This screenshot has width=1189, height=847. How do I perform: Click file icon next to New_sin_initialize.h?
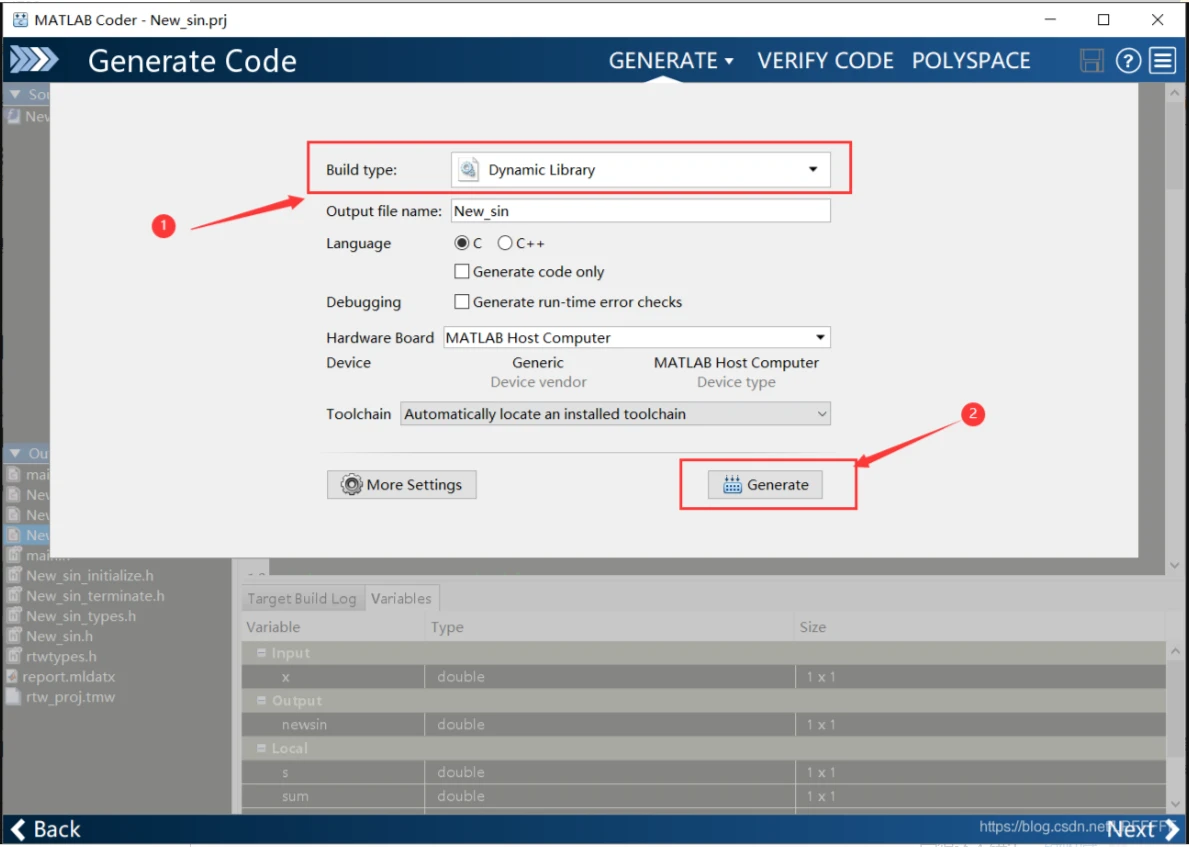pyautogui.click(x=14, y=576)
